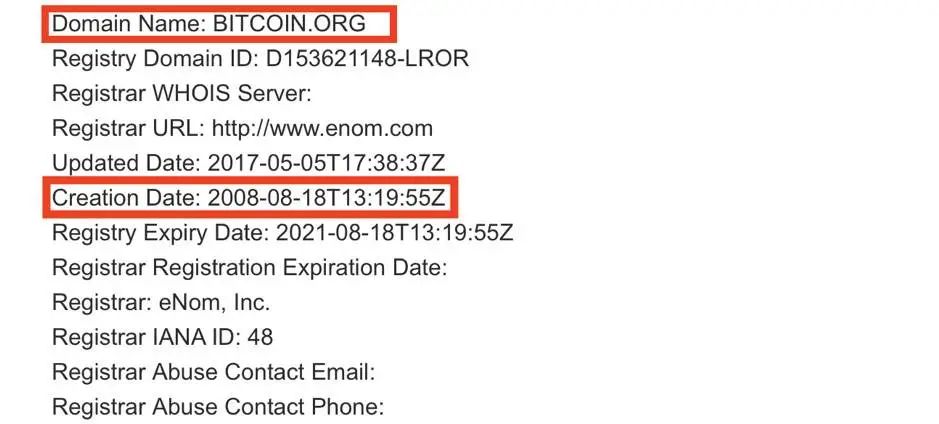Image resolution: width=939 pixels, height=424 pixels.
Task: Click the red box around Domain Name
Action: pos(219,23)
